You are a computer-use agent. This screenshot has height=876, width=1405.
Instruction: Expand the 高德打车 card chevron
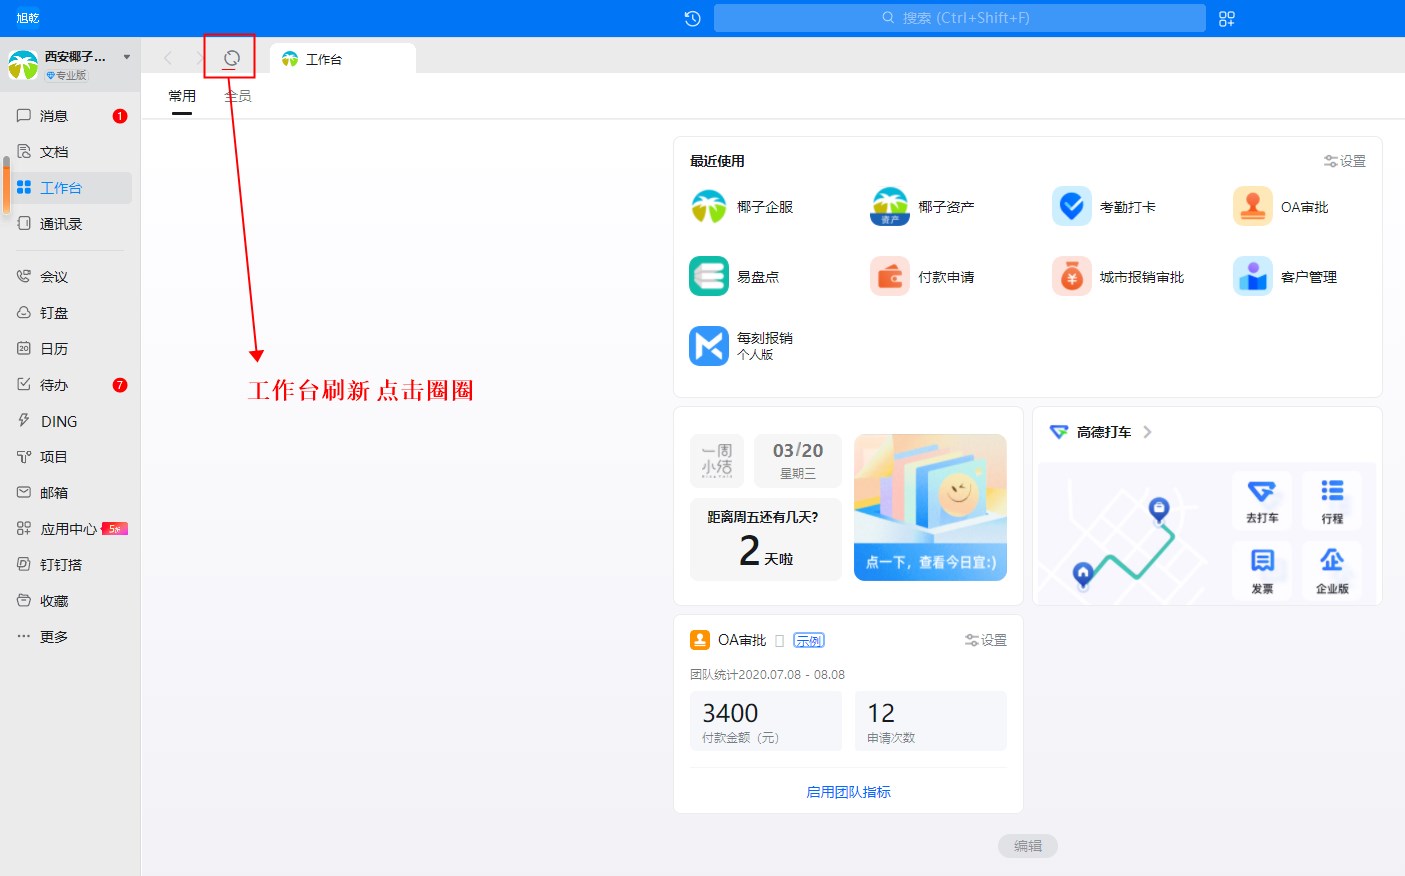[1147, 432]
